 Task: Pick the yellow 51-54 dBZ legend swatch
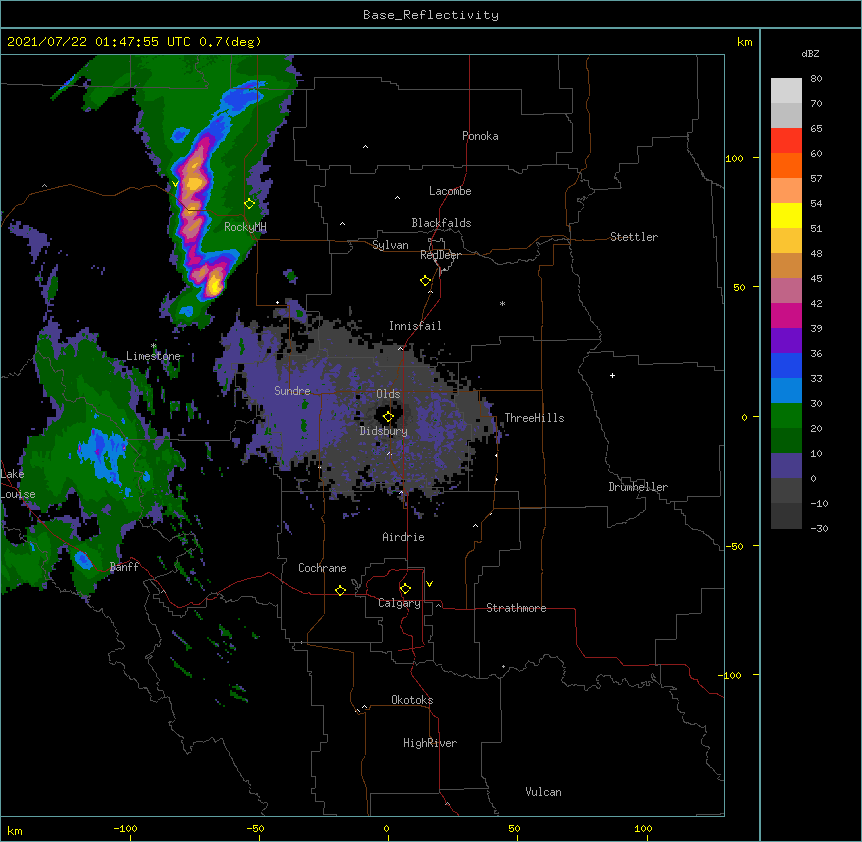coord(786,215)
